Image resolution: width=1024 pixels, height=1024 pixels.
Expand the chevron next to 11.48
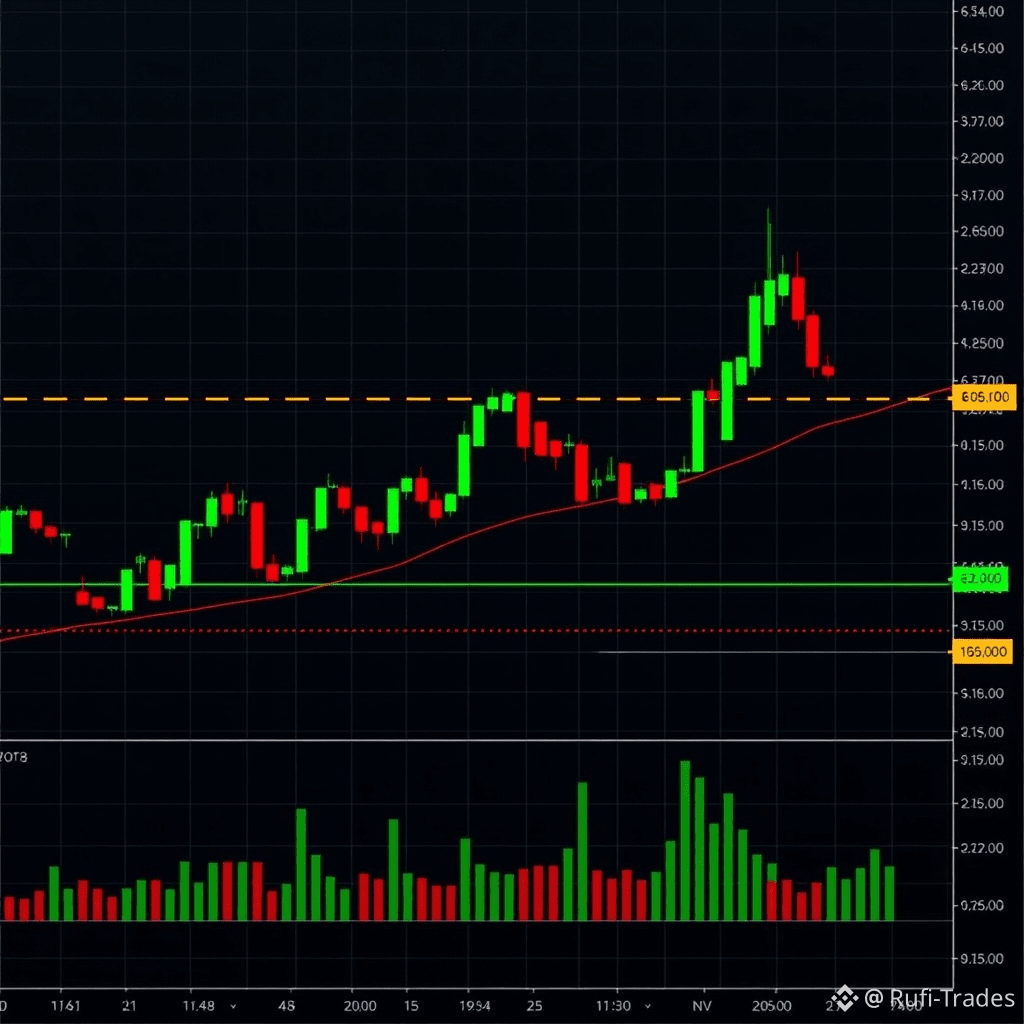coord(233,1006)
